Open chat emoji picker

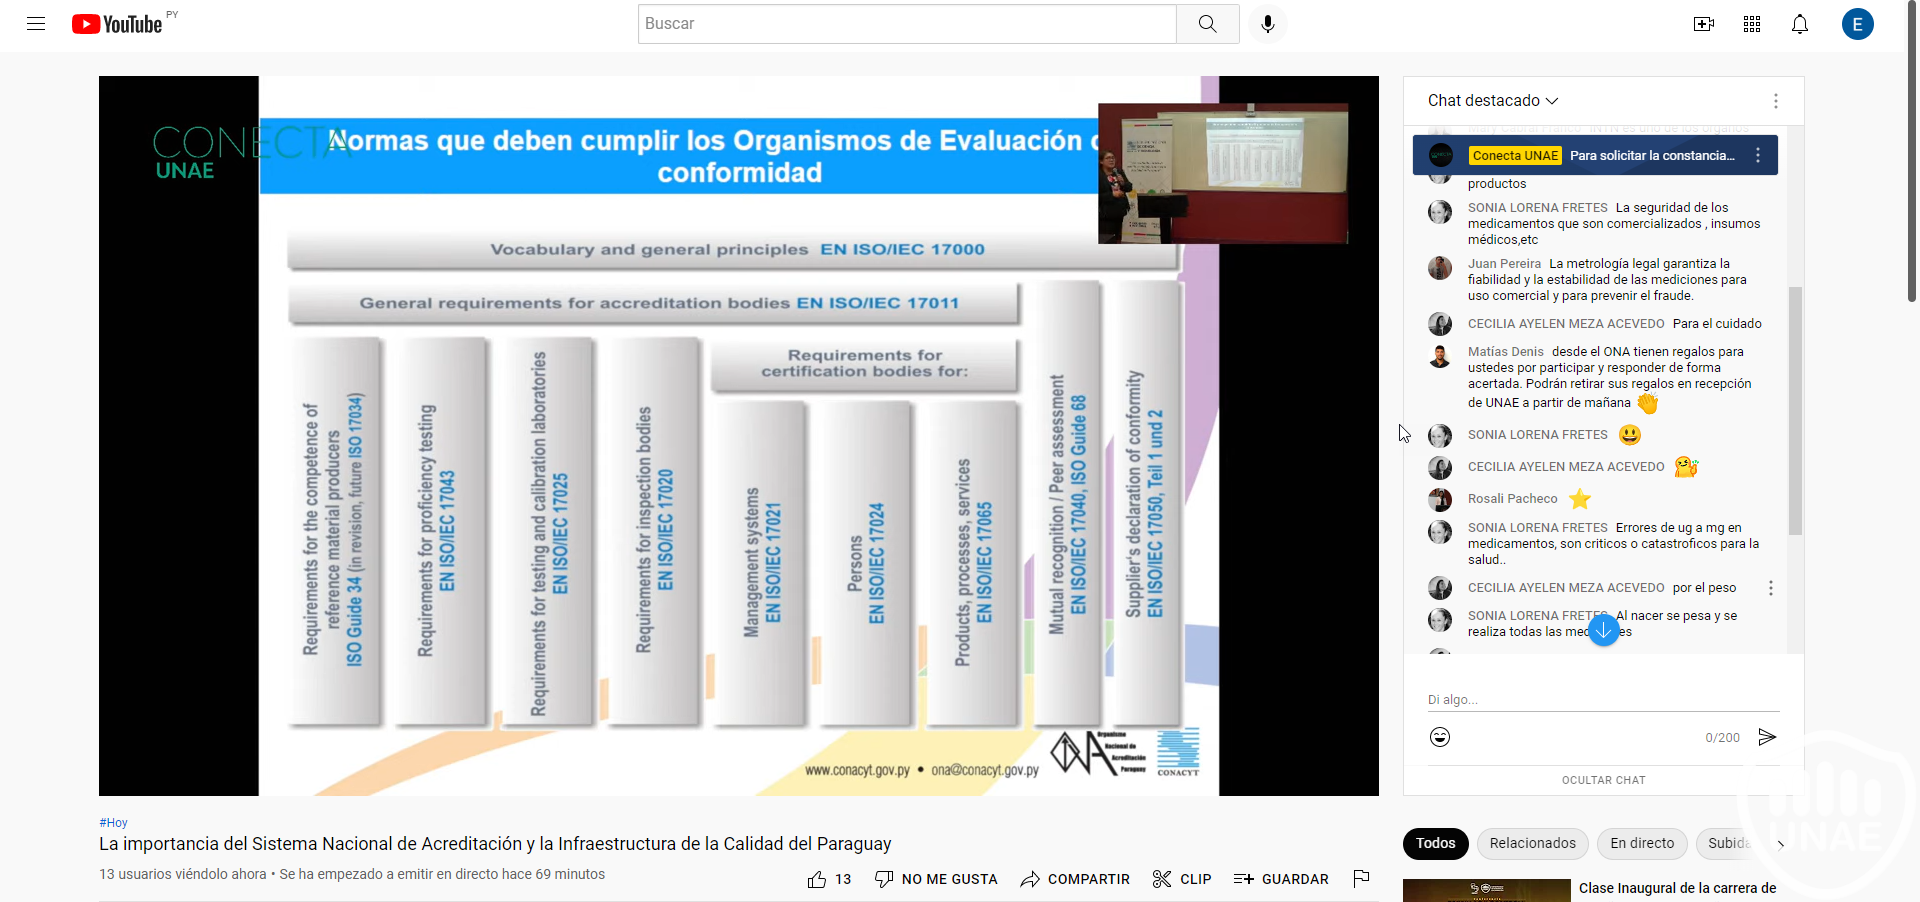[1440, 737]
